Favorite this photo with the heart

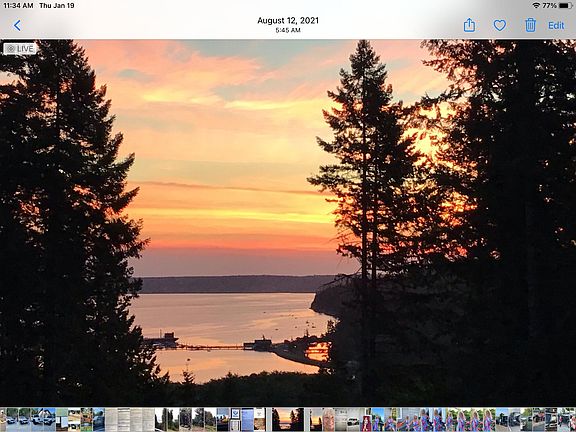pos(500,25)
